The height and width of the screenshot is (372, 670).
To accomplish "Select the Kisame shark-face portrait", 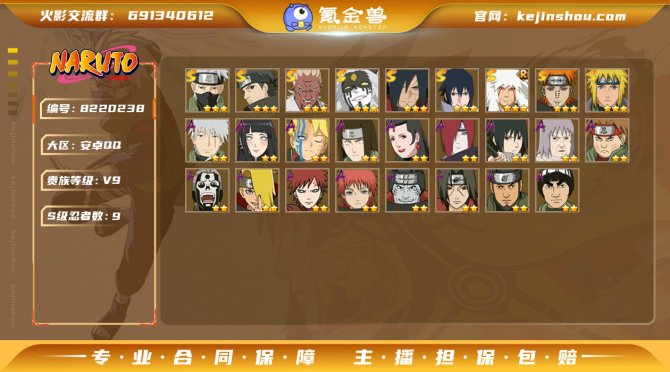I will tap(407, 190).
